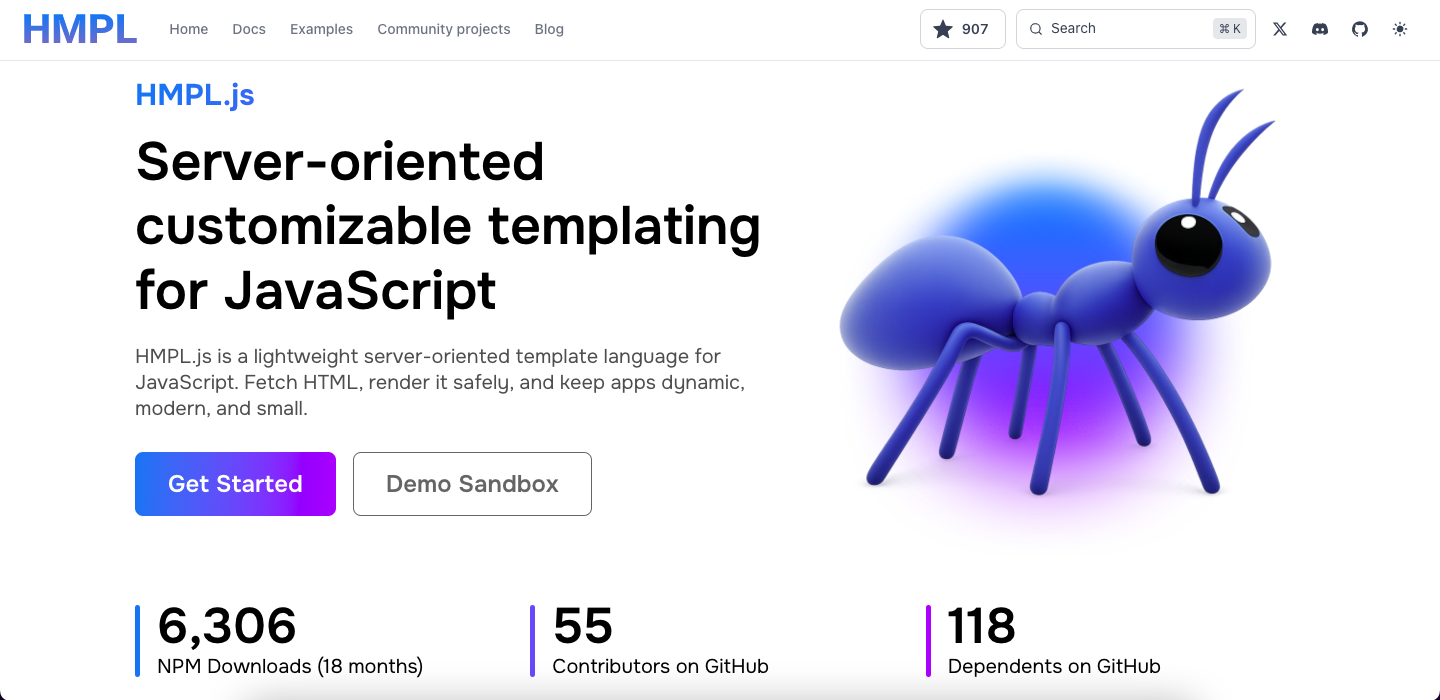The height and width of the screenshot is (700, 1440).
Task: Open the X (Twitter) icon link
Action: click(x=1280, y=29)
